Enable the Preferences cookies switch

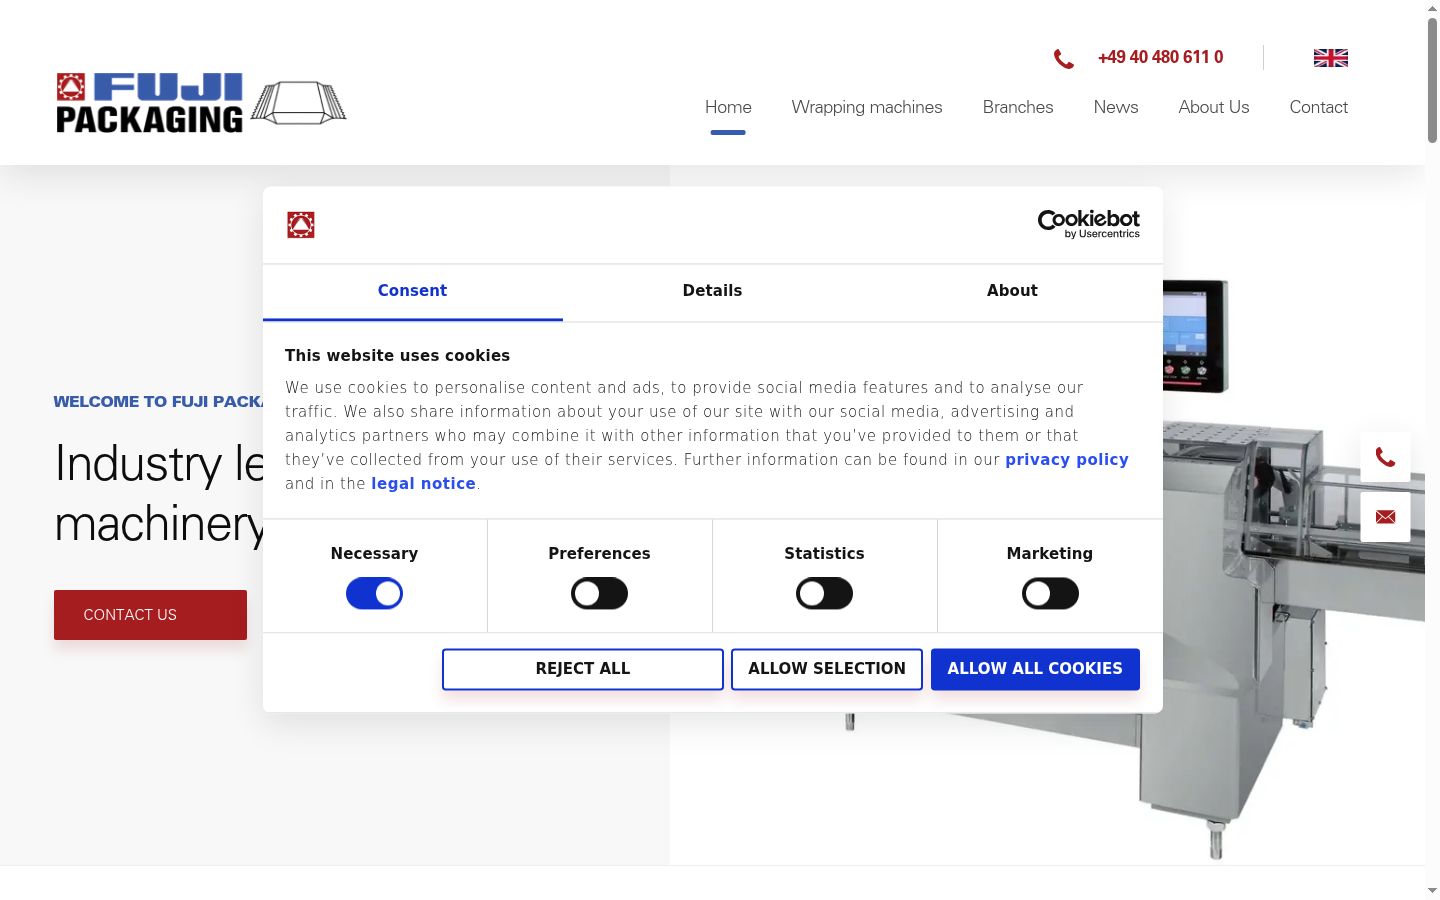(599, 594)
